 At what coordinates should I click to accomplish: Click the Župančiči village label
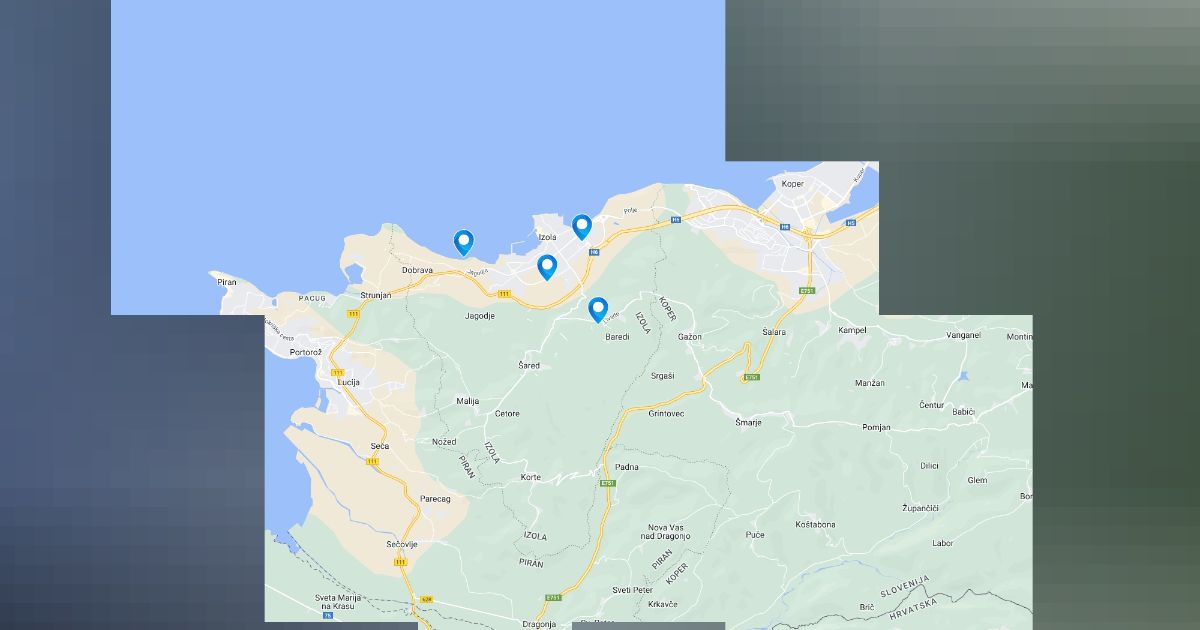[x=919, y=509]
